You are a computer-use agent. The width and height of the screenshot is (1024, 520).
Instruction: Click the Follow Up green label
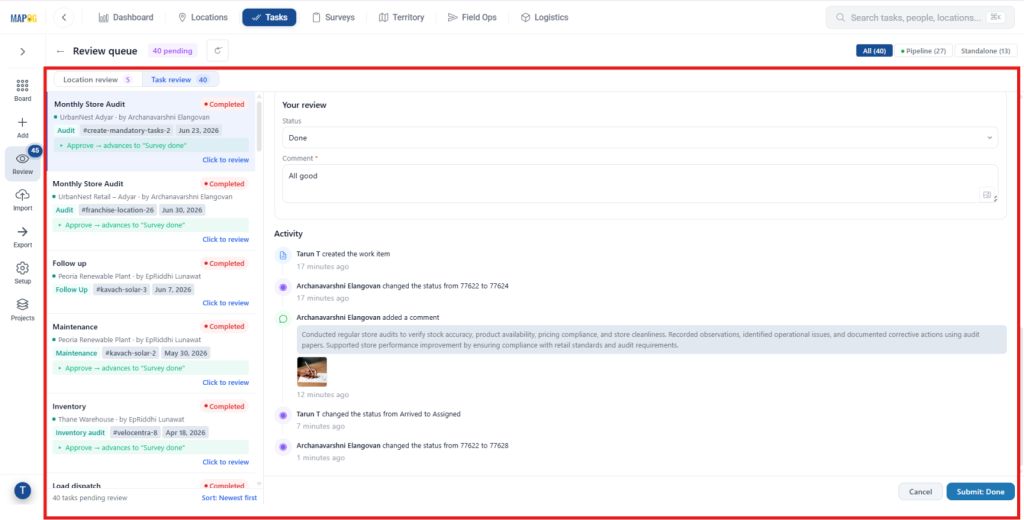[71, 289]
